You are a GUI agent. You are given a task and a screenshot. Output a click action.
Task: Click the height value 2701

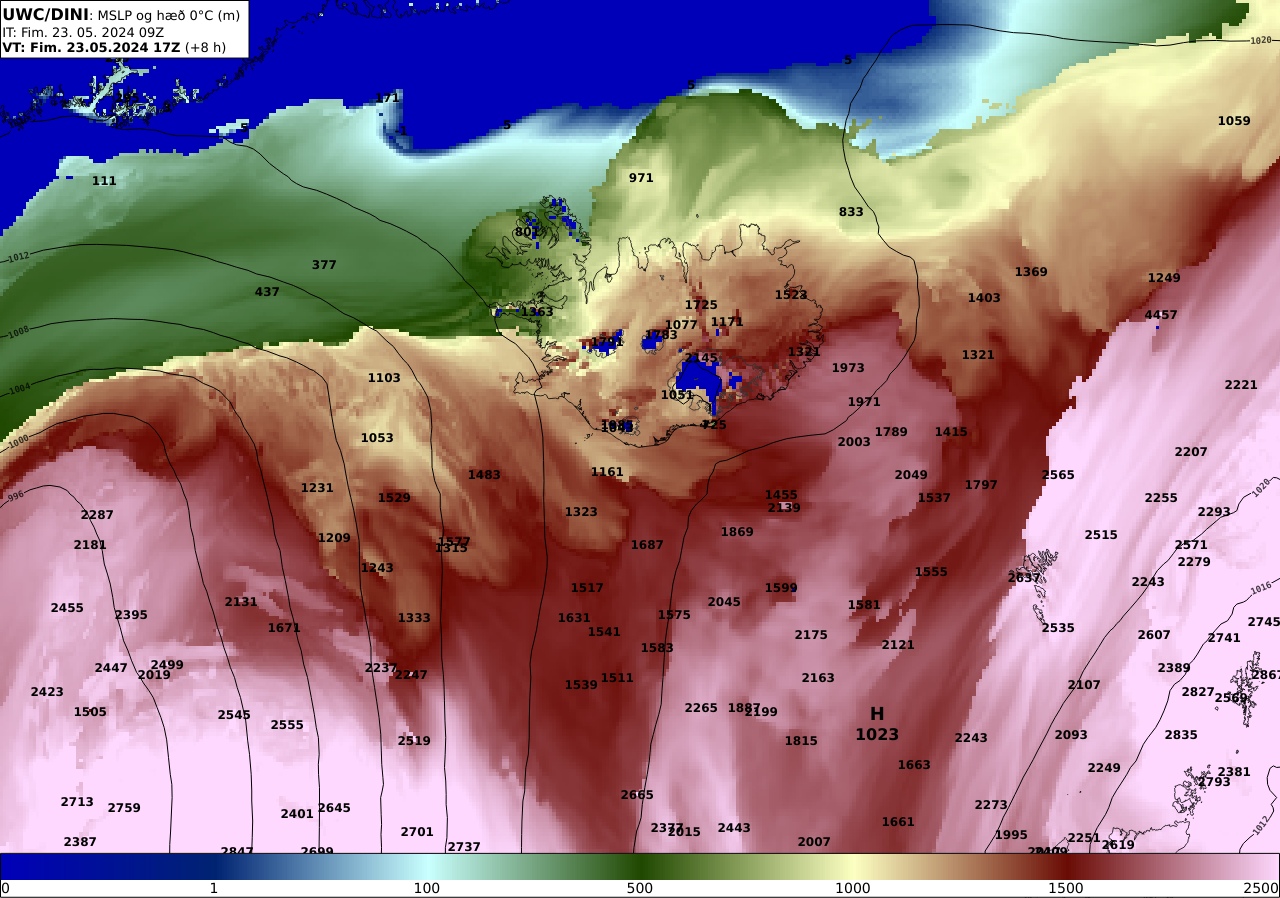[x=417, y=832]
